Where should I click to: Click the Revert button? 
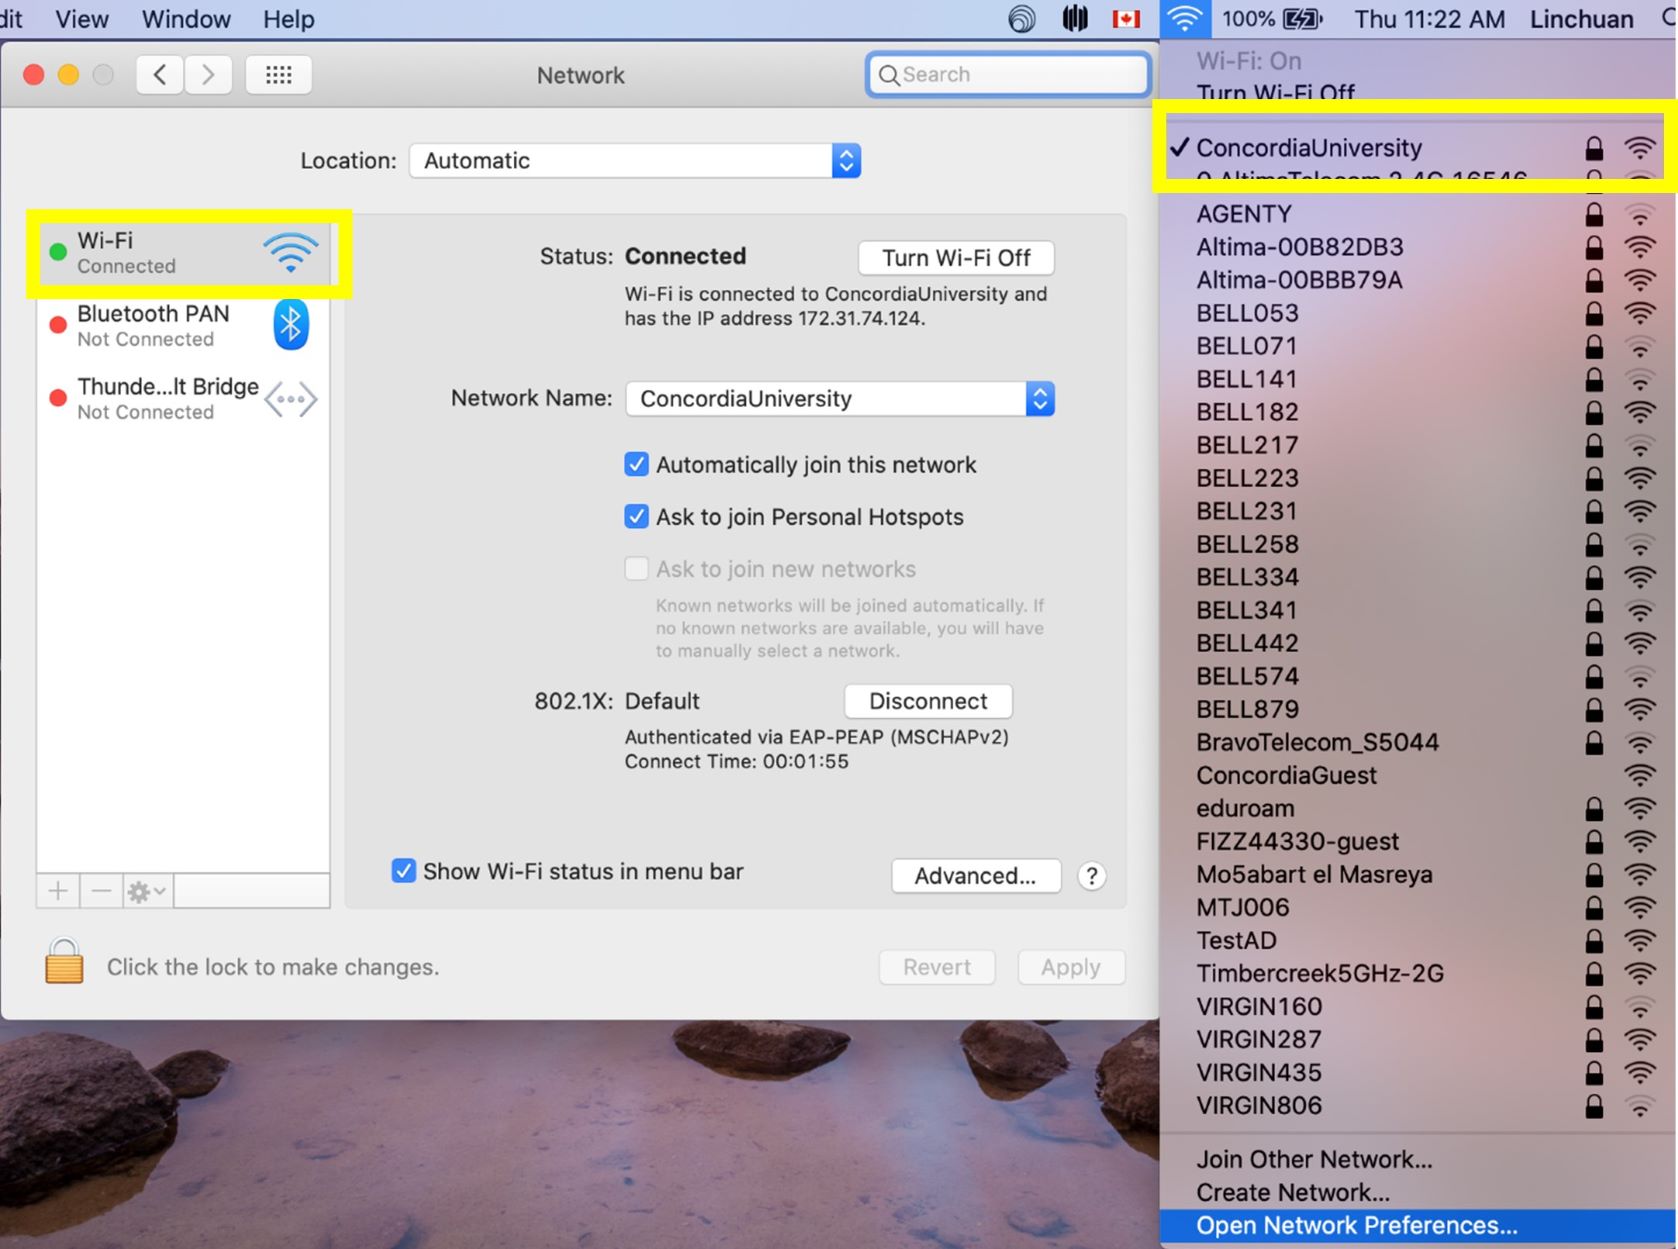pyautogui.click(x=937, y=967)
